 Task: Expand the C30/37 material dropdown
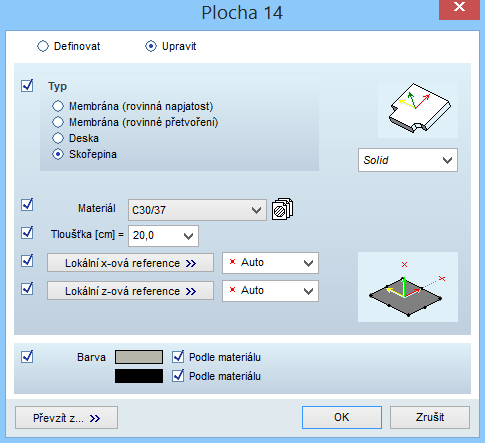click(x=197, y=210)
